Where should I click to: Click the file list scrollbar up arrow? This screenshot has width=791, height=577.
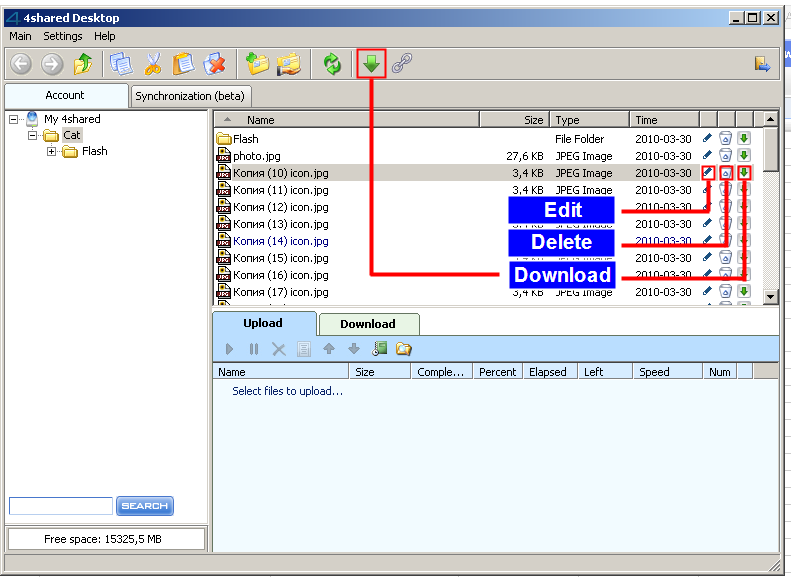(770, 120)
